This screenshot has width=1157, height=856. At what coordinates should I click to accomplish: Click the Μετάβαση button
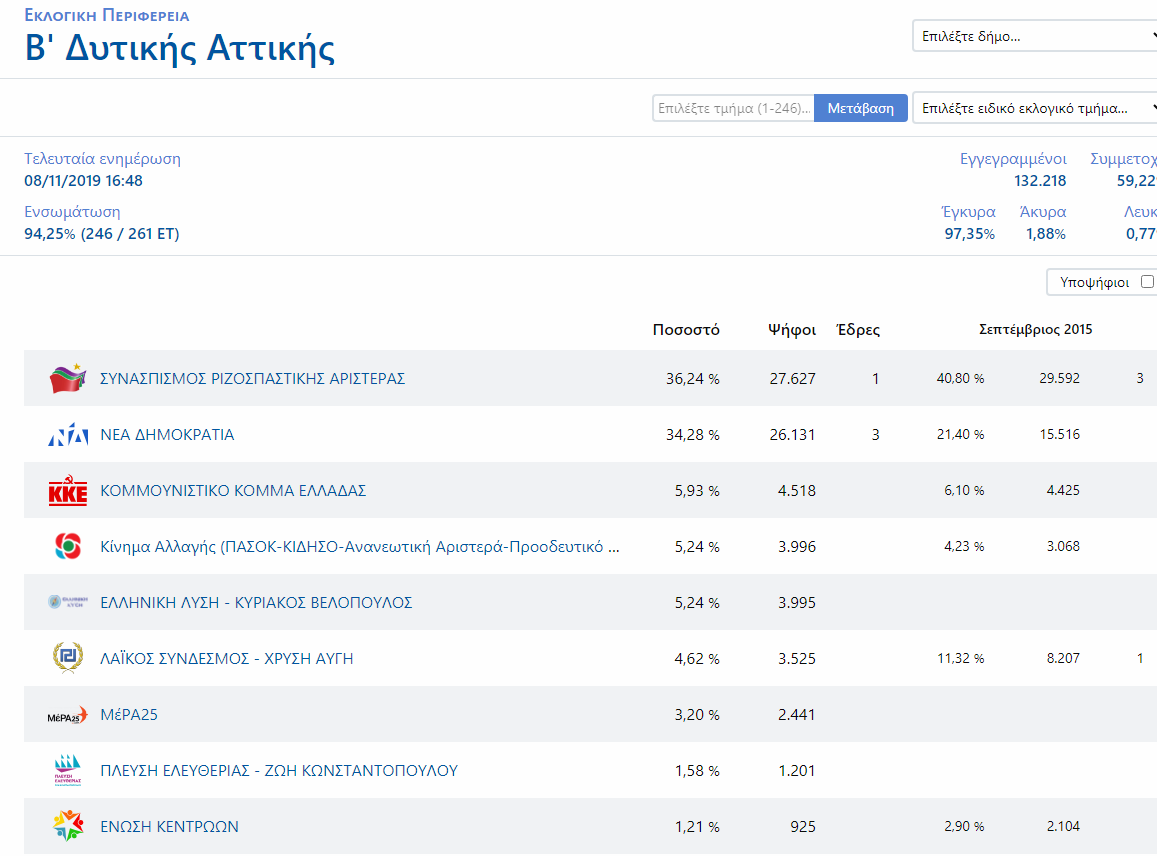860,108
